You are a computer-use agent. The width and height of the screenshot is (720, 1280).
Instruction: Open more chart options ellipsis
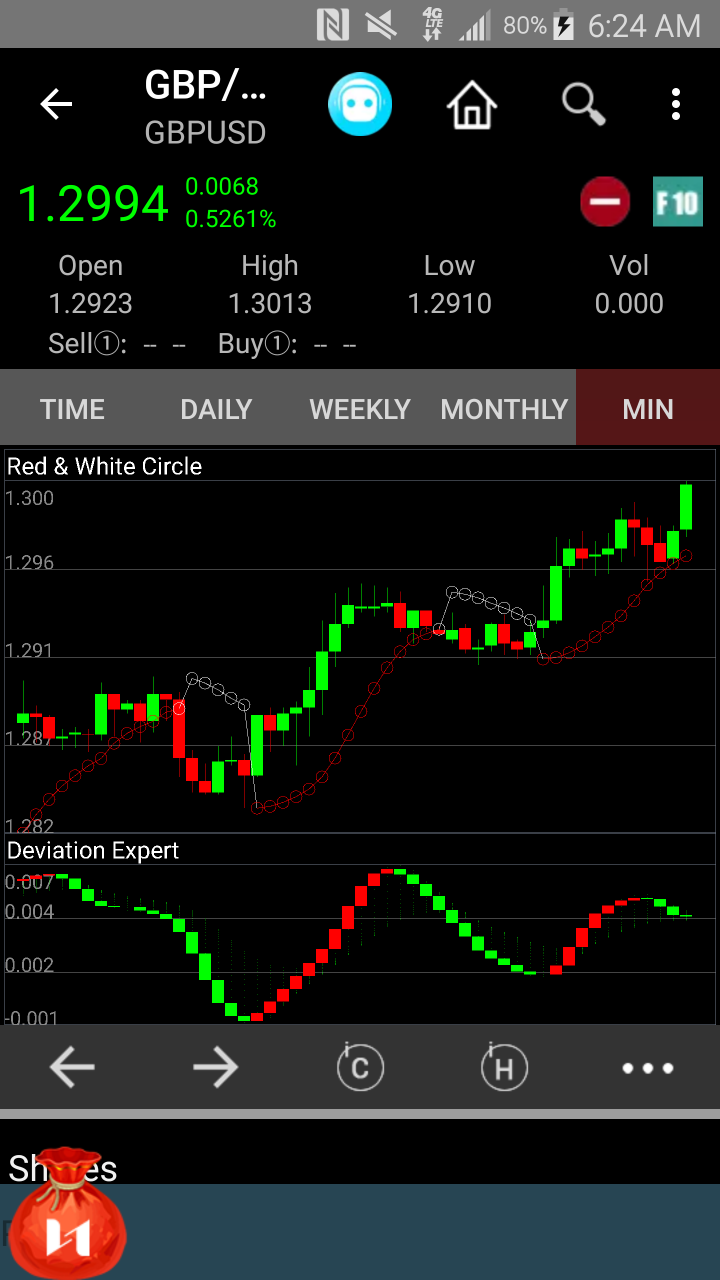point(648,1068)
